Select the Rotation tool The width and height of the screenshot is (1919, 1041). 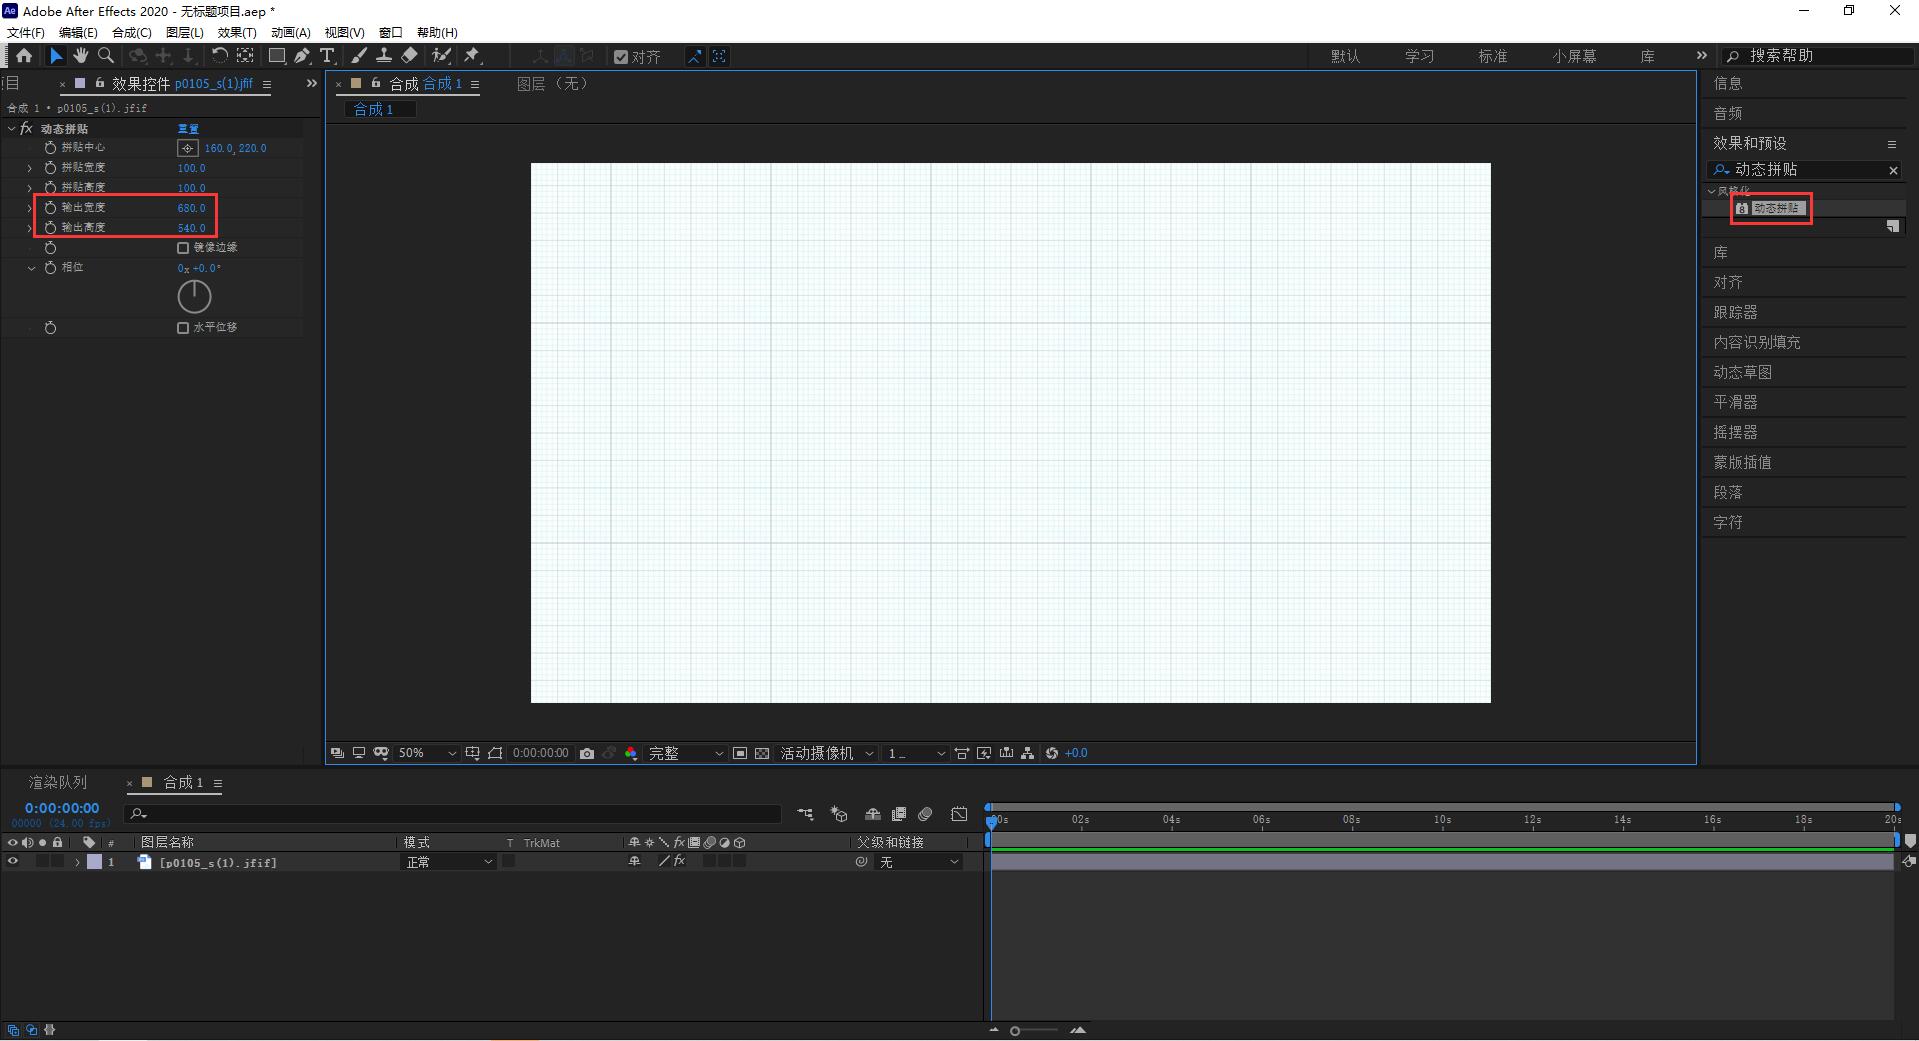click(219, 56)
